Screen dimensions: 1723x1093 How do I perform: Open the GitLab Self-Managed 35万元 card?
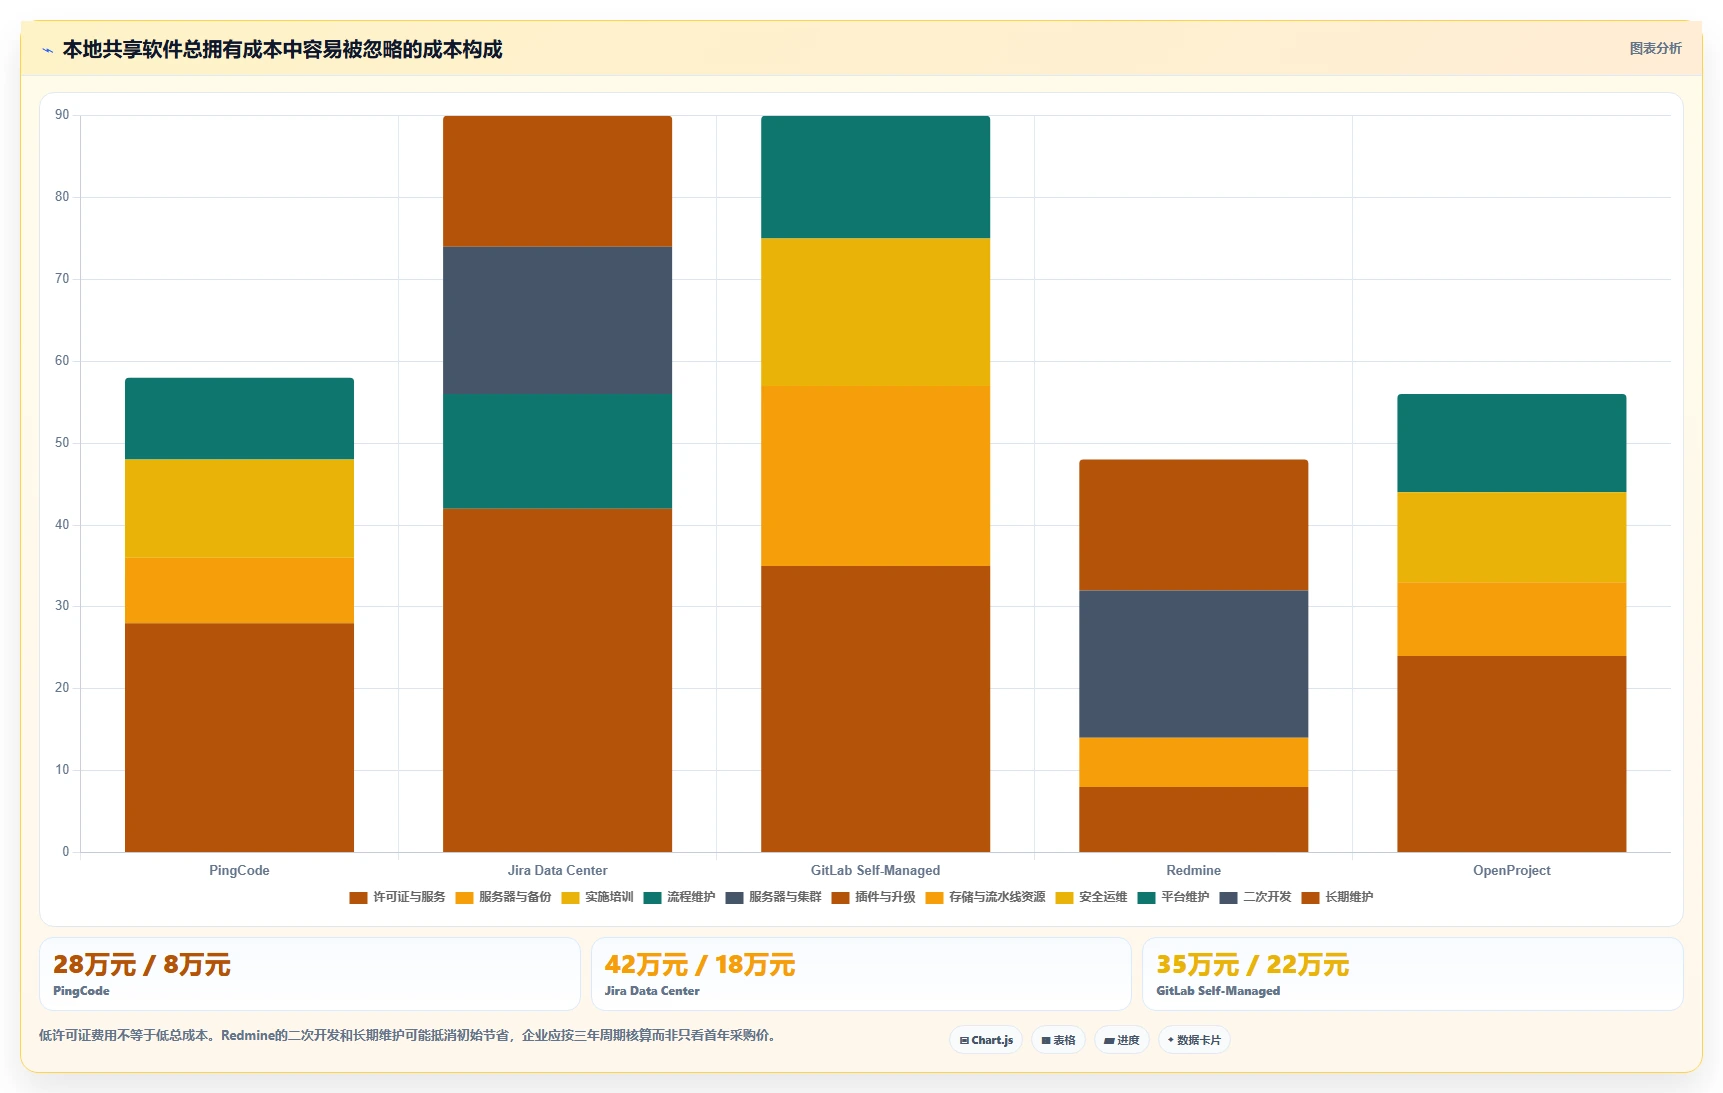click(1412, 974)
